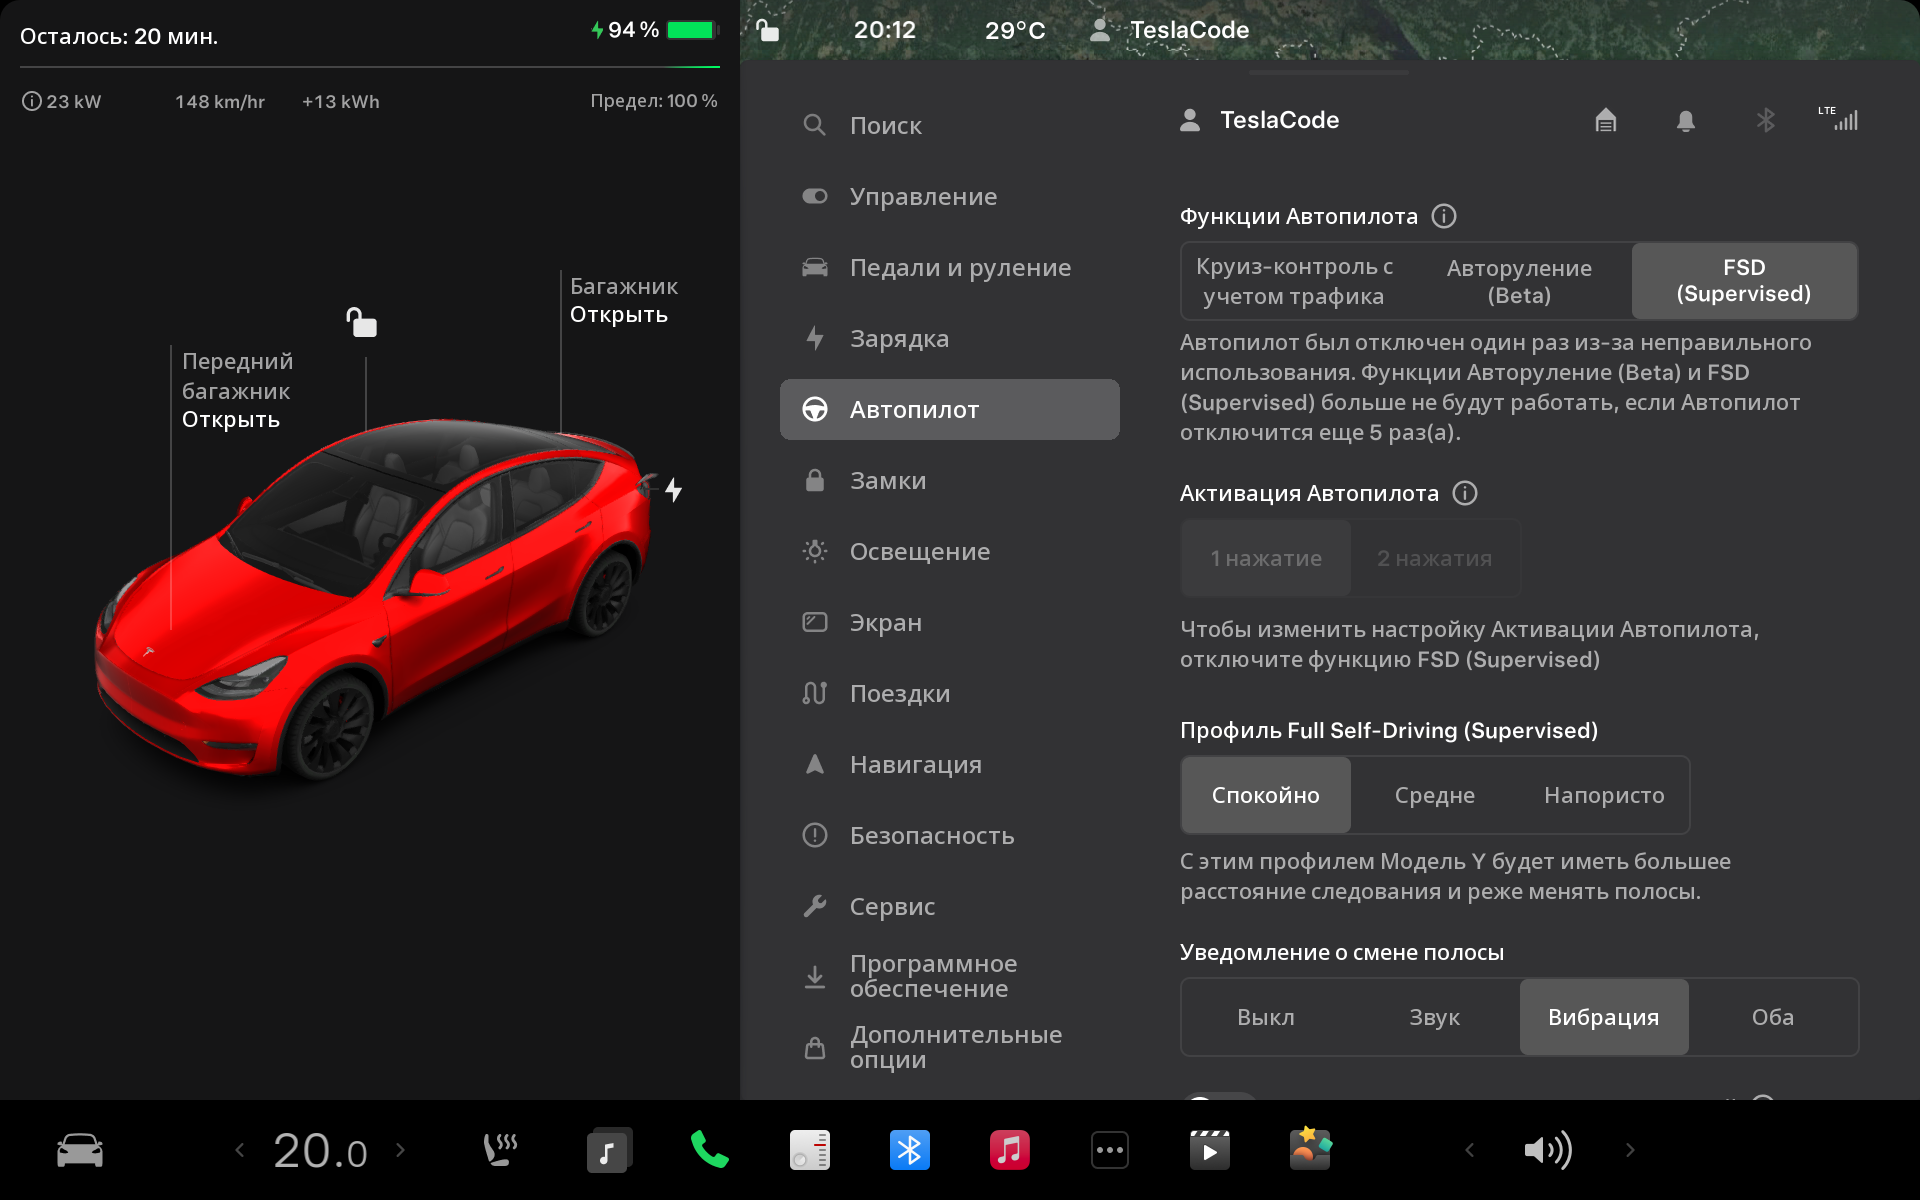
Task: Select the Автопилот menu item
Action: [950, 409]
